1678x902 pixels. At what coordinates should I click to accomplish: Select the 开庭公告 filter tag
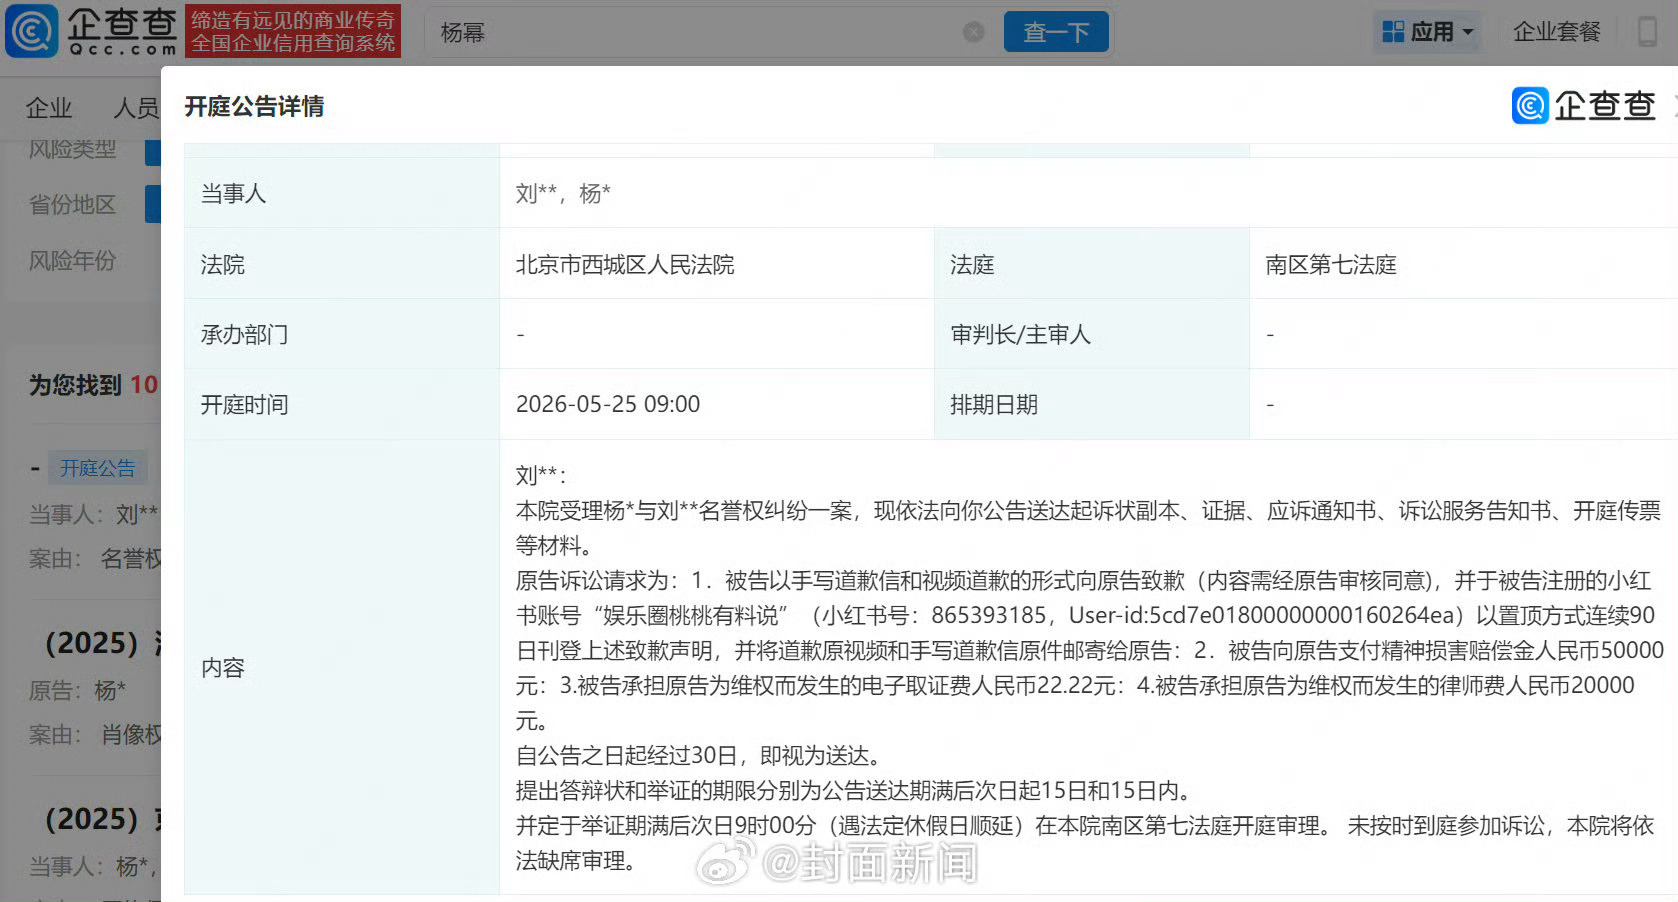[x=97, y=467]
